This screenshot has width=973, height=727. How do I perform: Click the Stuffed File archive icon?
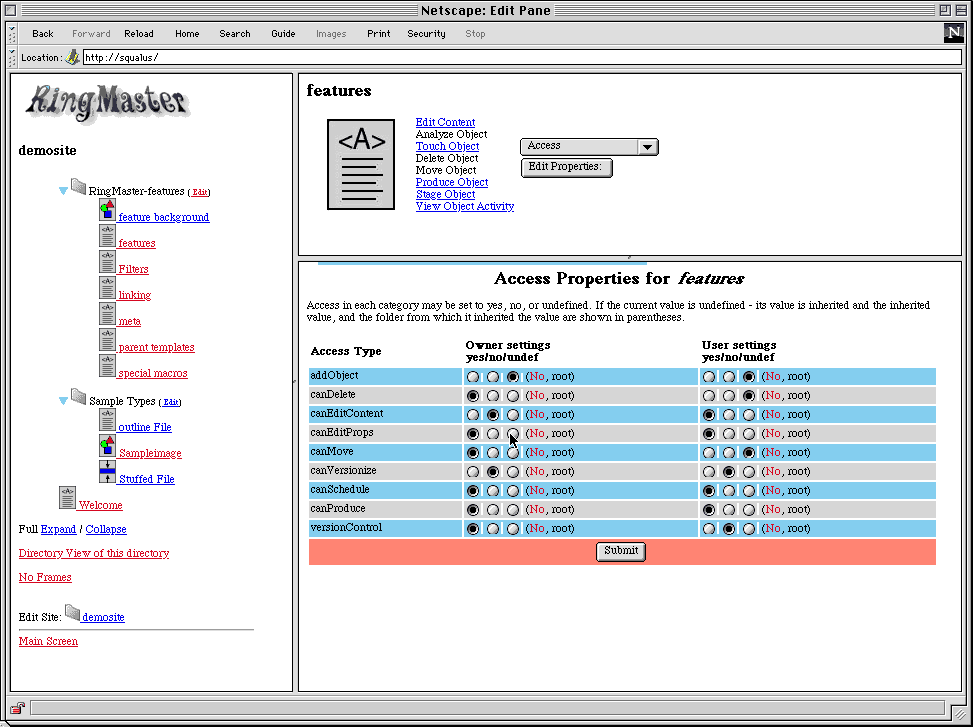pyautogui.click(x=107, y=472)
